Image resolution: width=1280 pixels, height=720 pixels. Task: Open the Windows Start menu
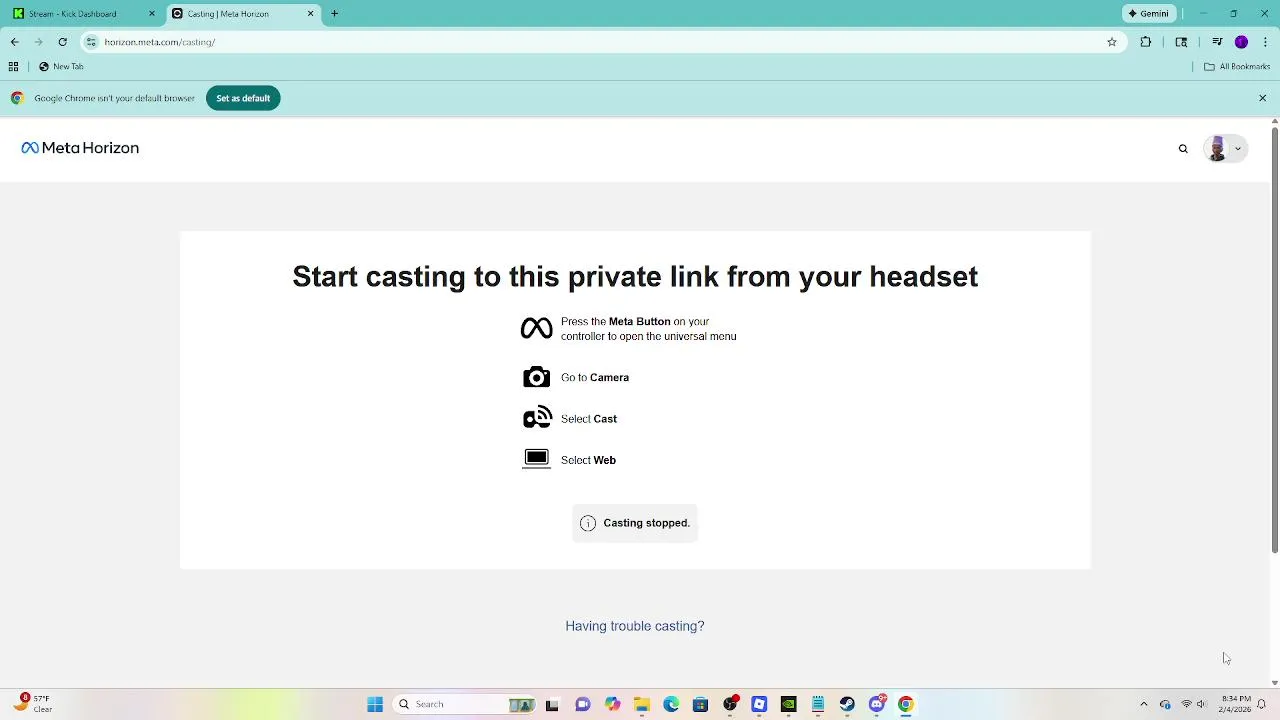tap(375, 704)
